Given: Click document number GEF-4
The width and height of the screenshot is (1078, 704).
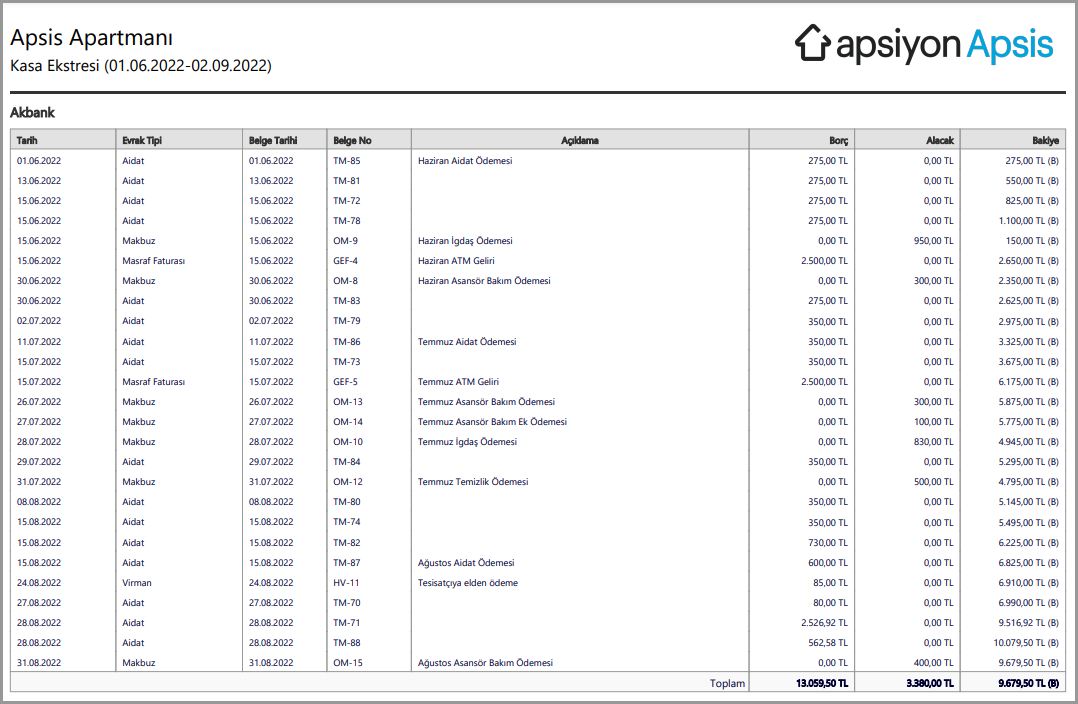Looking at the screenshot, I should pyautogui.click(x=345, y=261).
